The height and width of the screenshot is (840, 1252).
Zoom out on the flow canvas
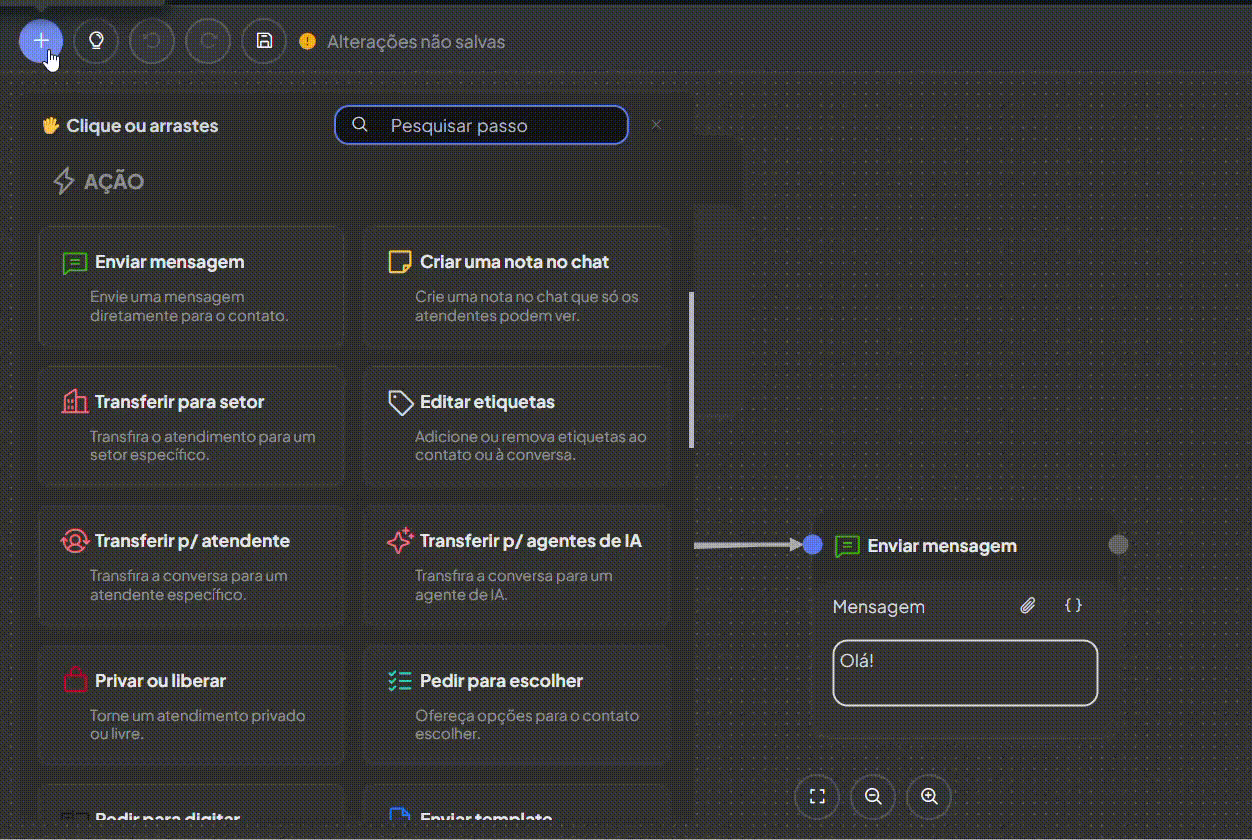pyautogui.click(x=872, y=796)
